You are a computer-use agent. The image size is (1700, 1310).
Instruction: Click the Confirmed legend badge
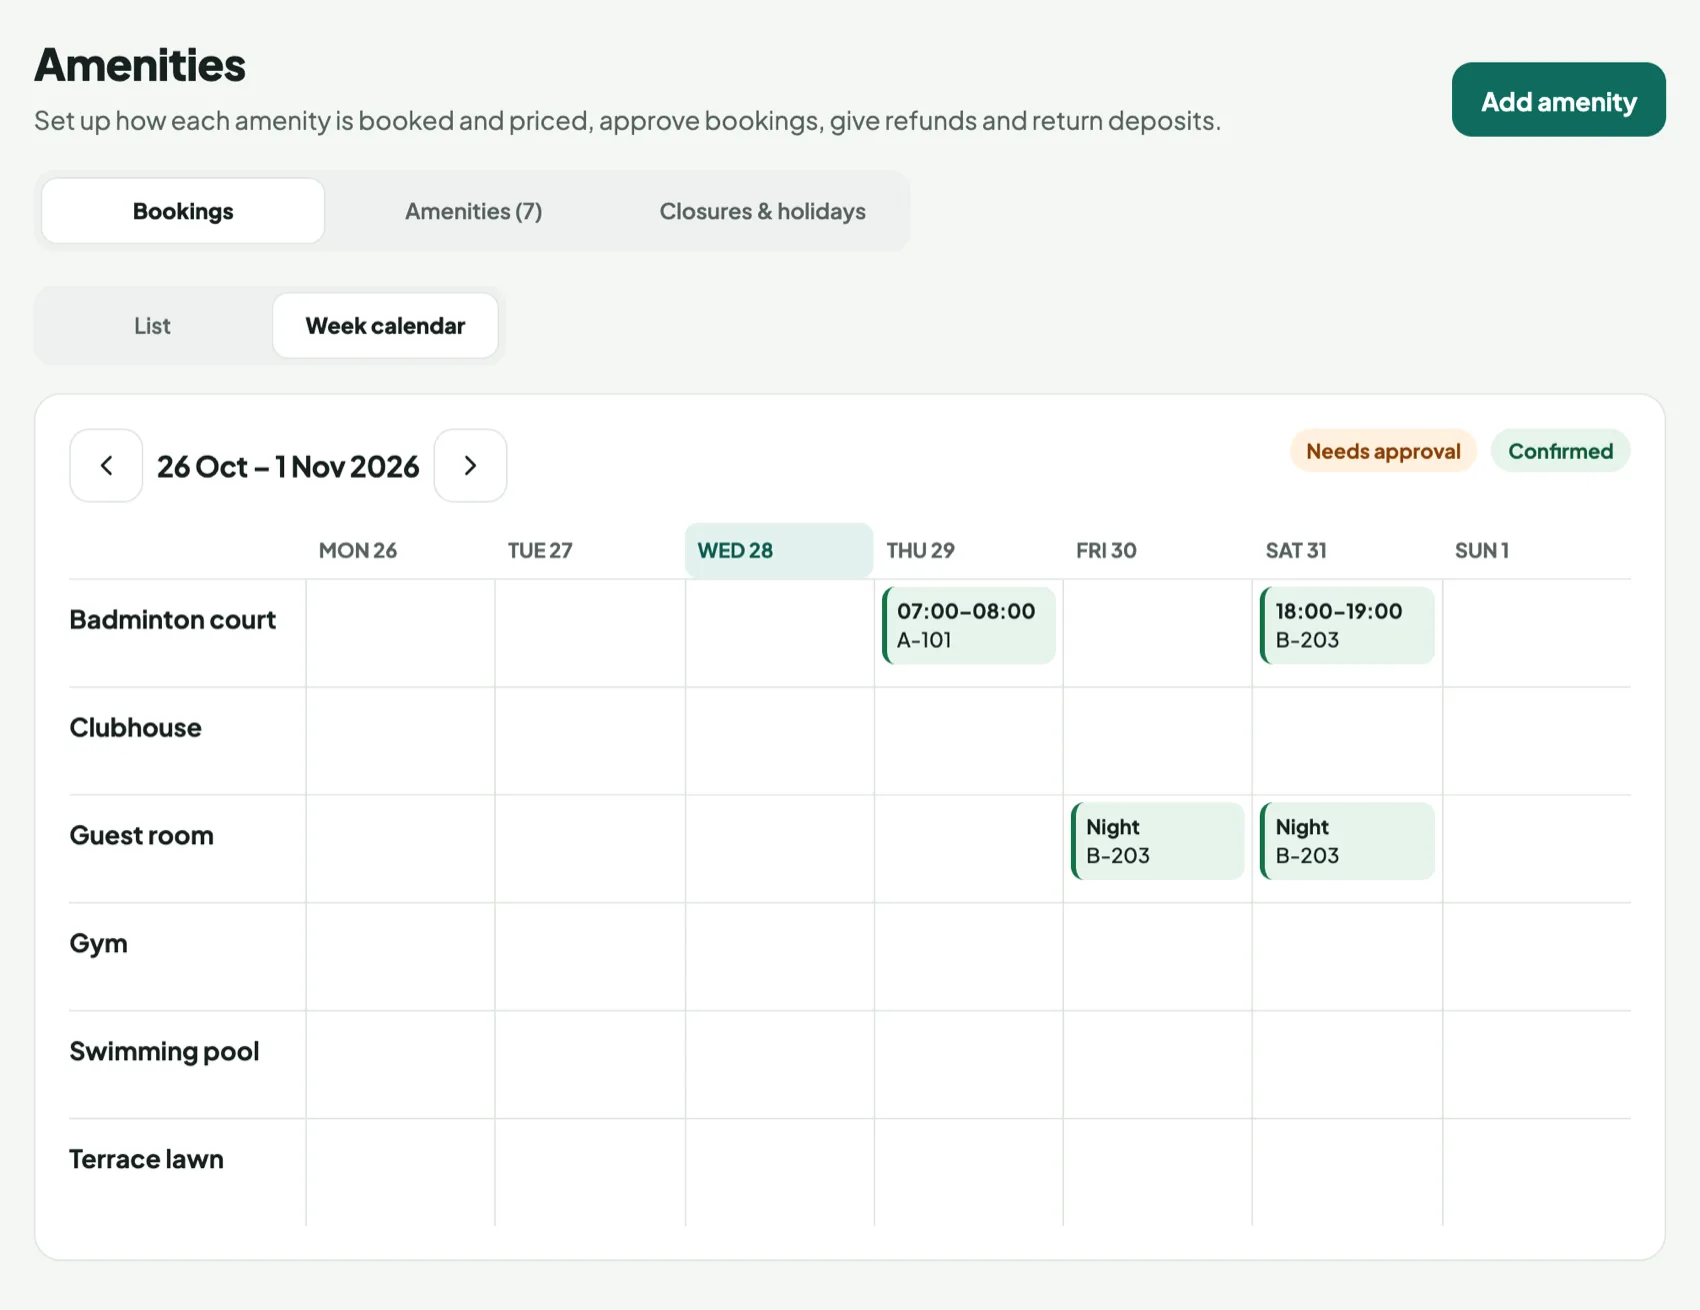pos(1560,451)
